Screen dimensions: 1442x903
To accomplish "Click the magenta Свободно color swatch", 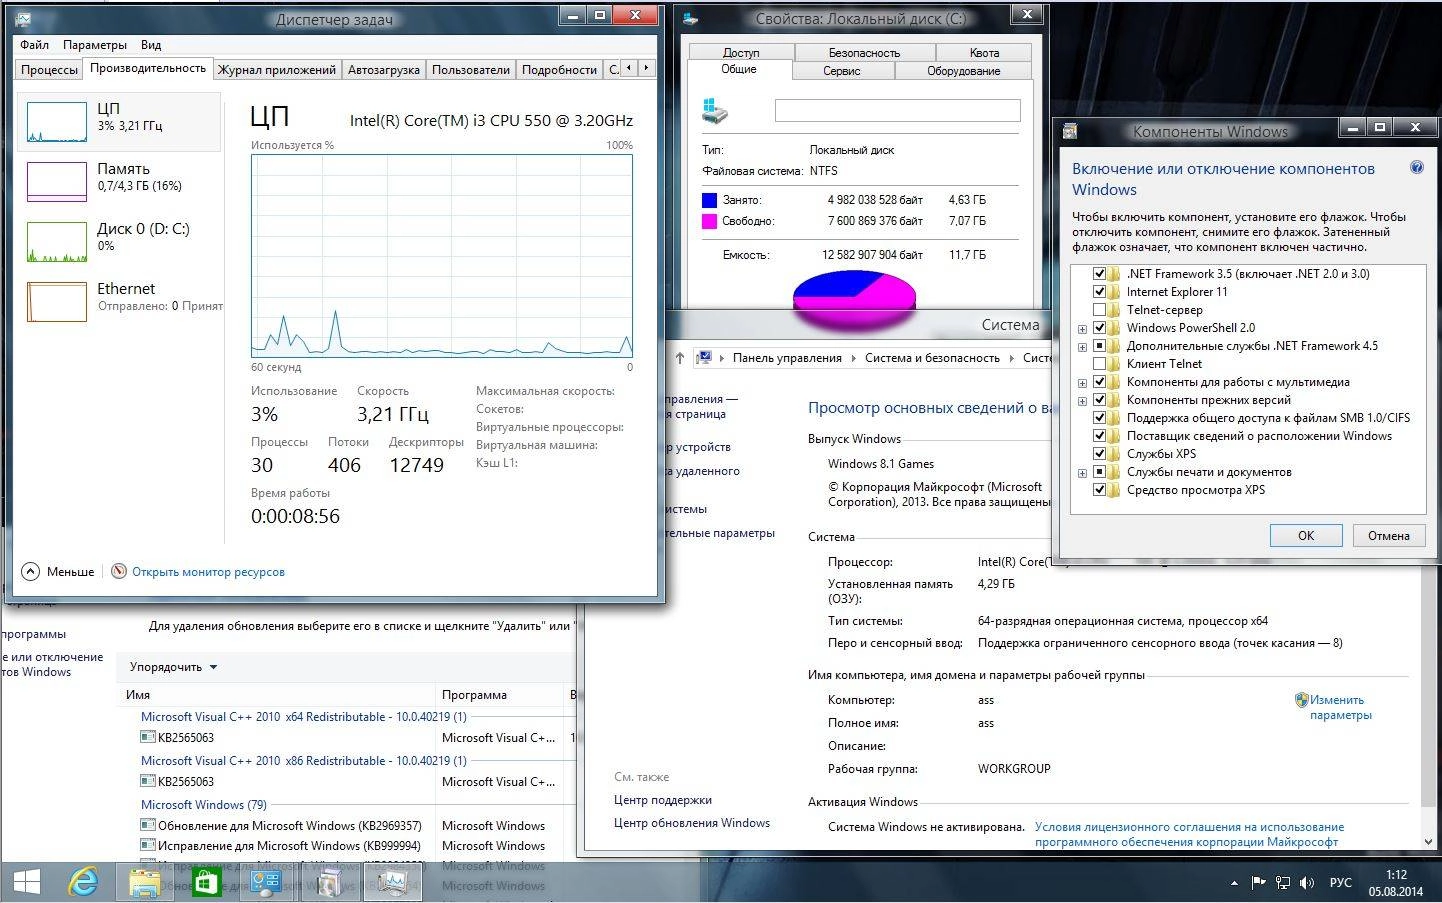I will click(x=710, y=221).
